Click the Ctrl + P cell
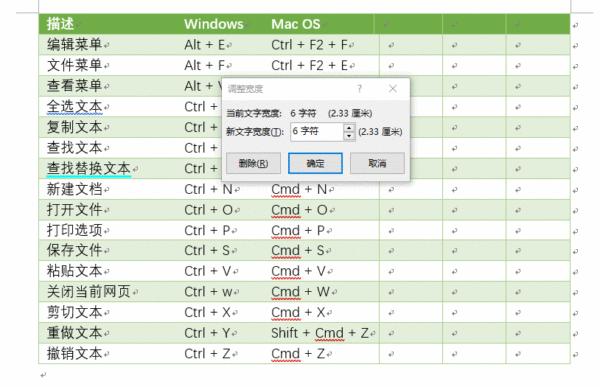This screenshot has width=600, height=387. 207,230
